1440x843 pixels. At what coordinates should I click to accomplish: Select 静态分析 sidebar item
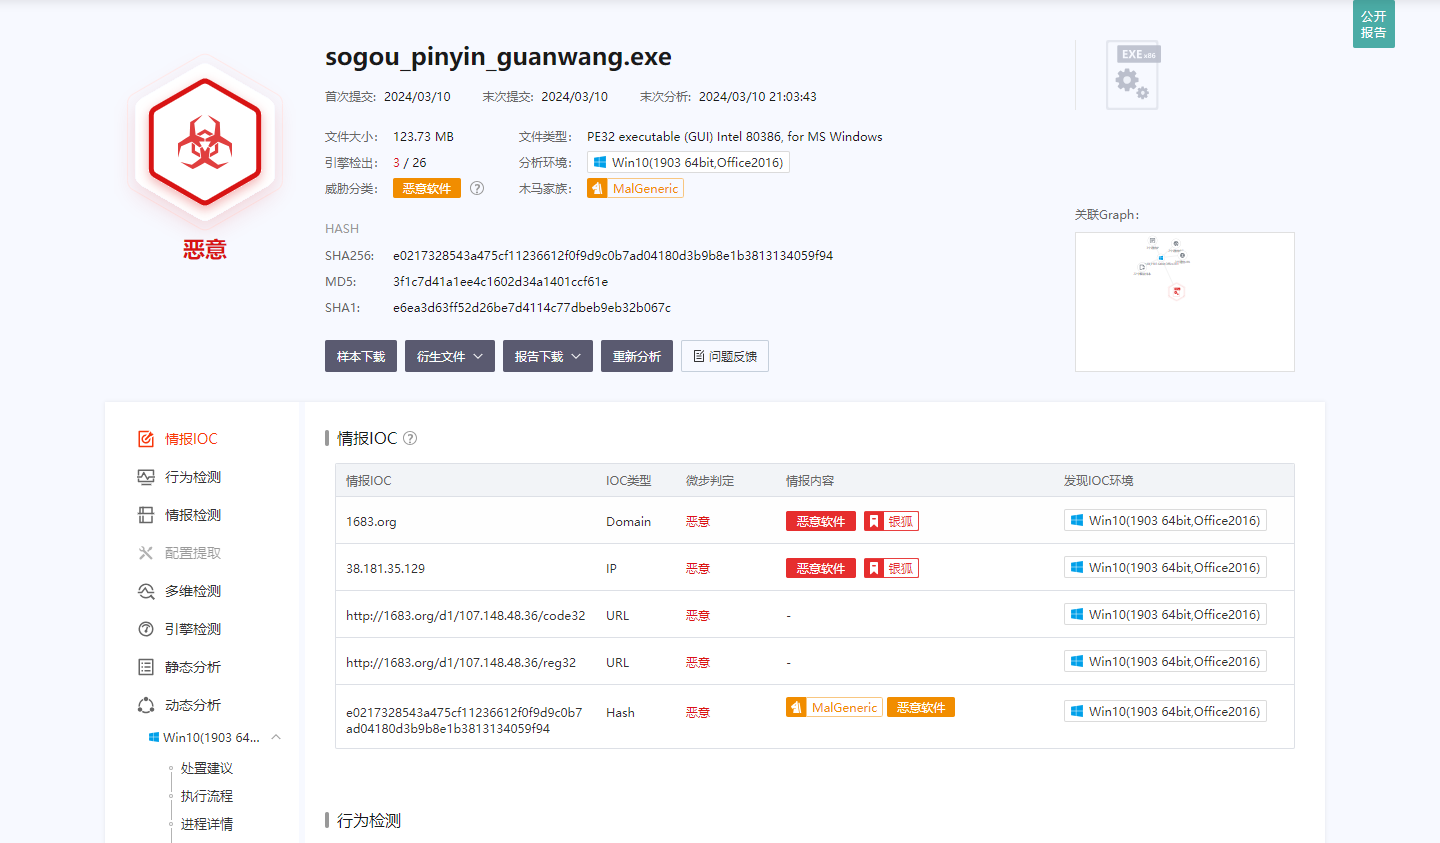click(193, 667)
